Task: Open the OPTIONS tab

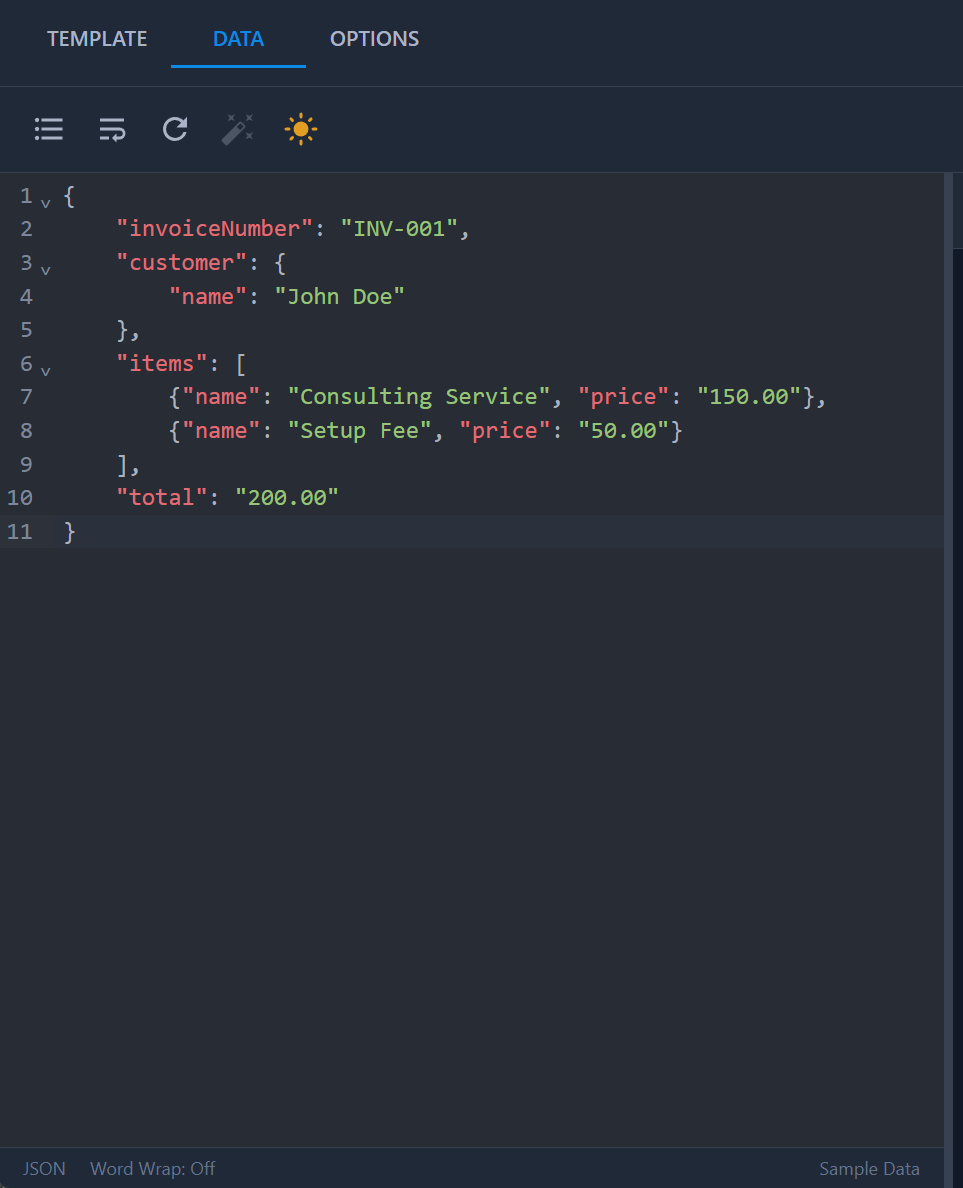Action: click(374, 38)
